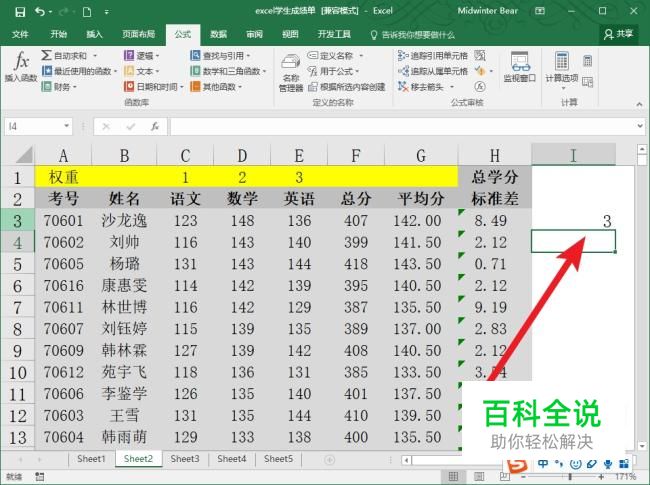Open AutoSum dropdown arrow
650x485 pixels.
(x=95, y=56)
